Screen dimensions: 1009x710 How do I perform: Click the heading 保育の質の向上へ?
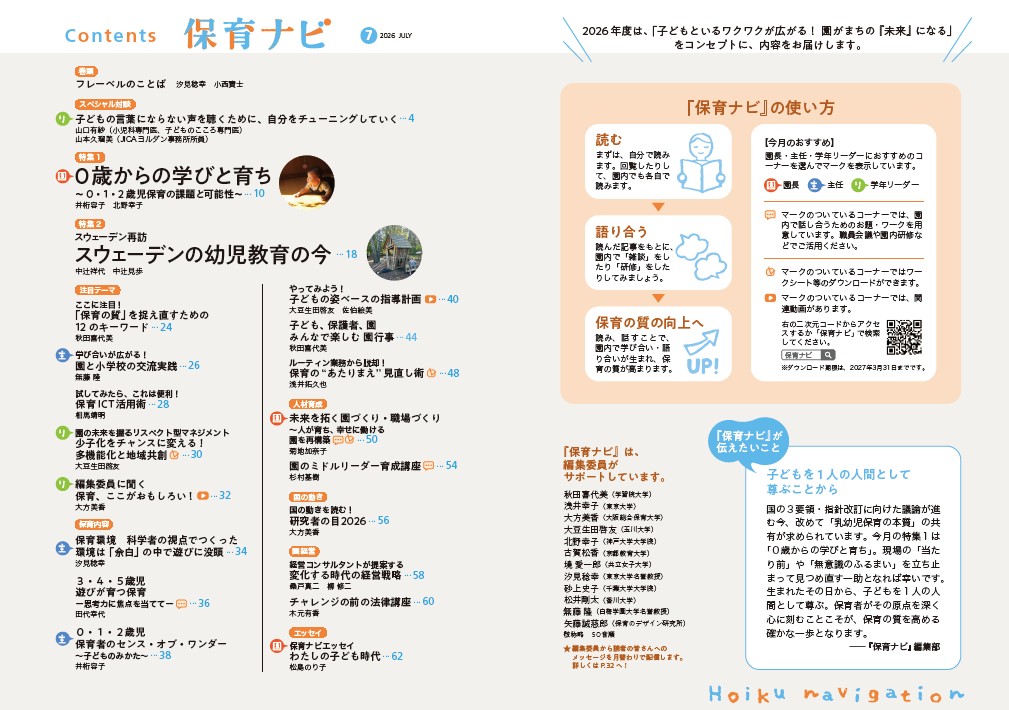pos(649,323)
